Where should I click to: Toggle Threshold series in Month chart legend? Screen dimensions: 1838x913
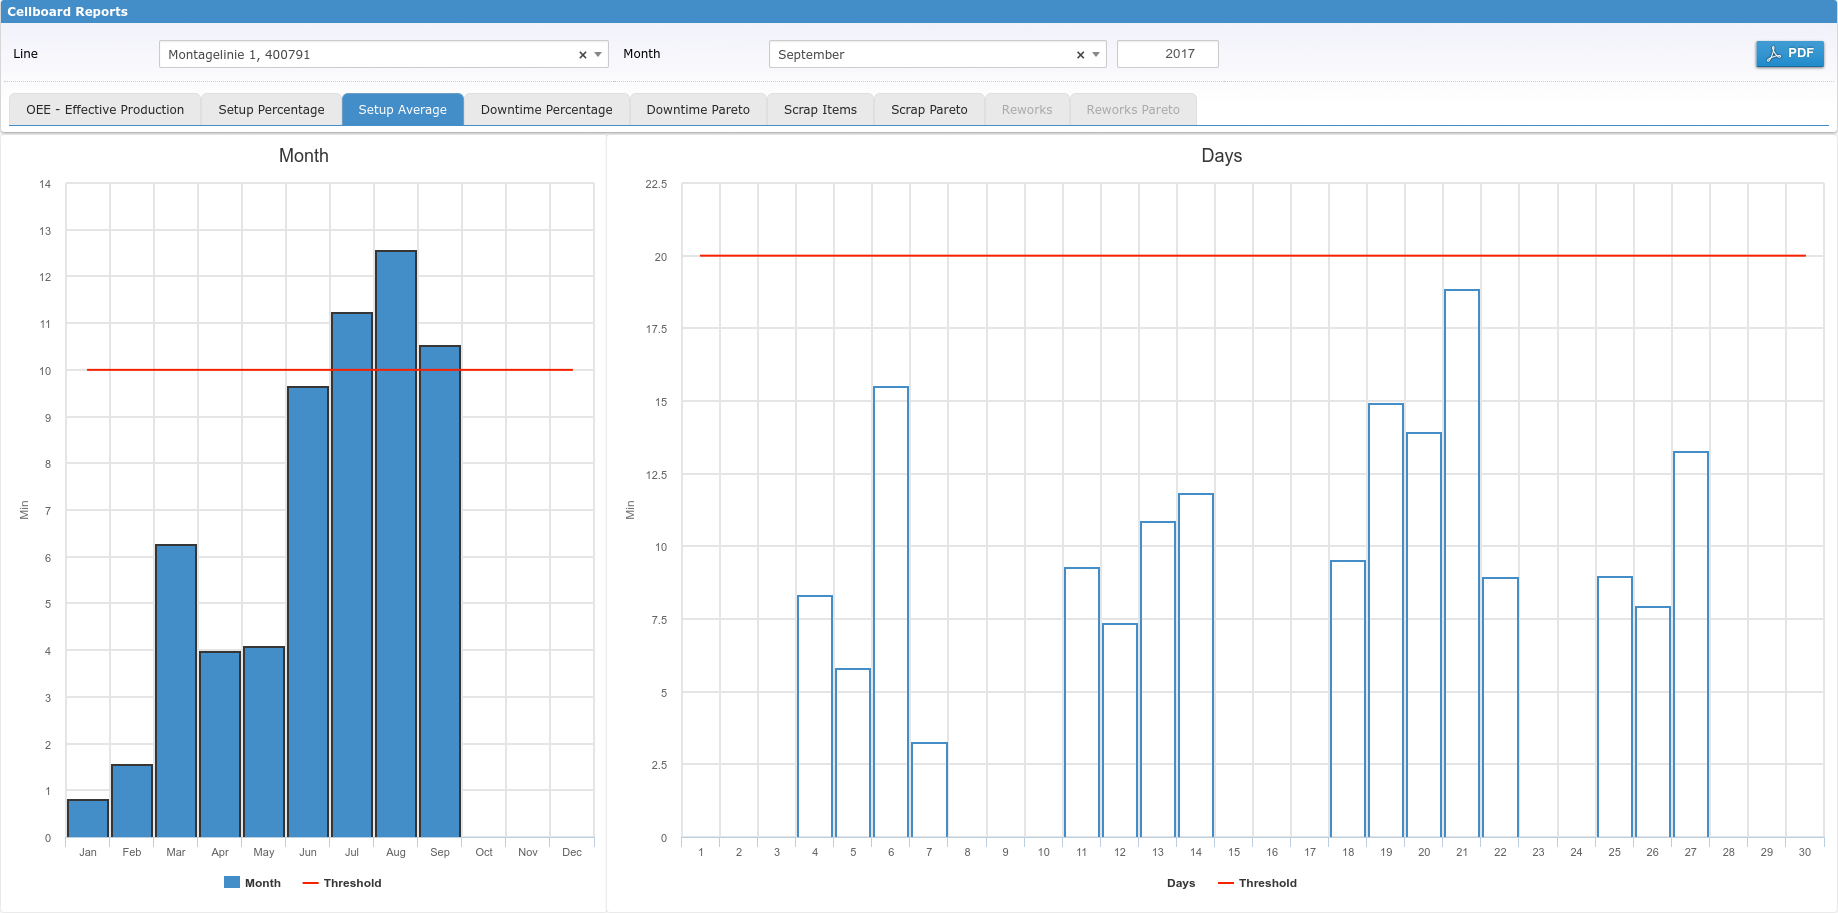342,883
